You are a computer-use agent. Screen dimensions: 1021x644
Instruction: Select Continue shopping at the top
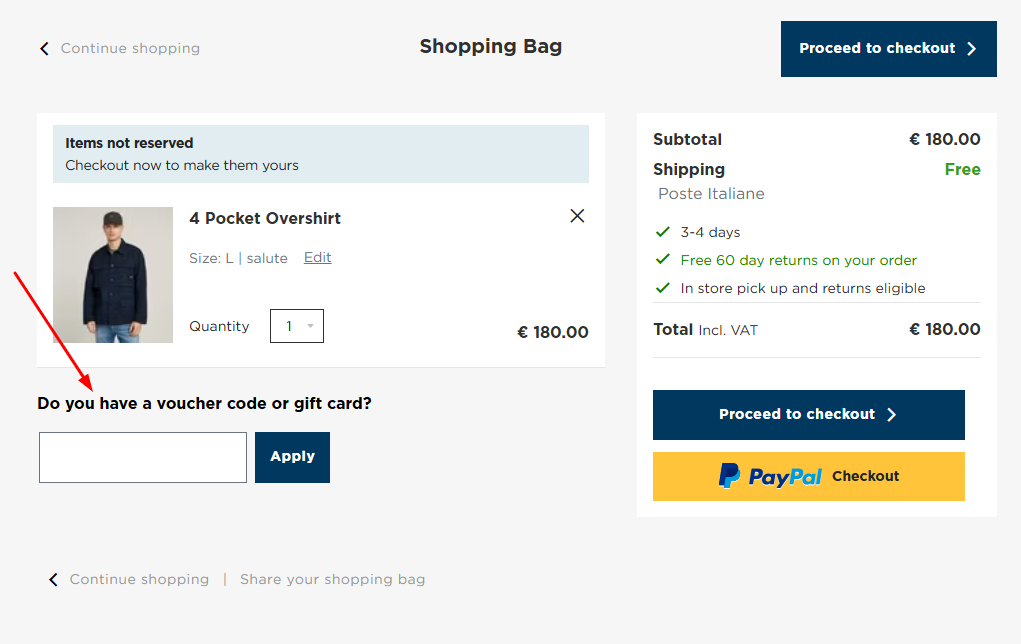point(130,48)
